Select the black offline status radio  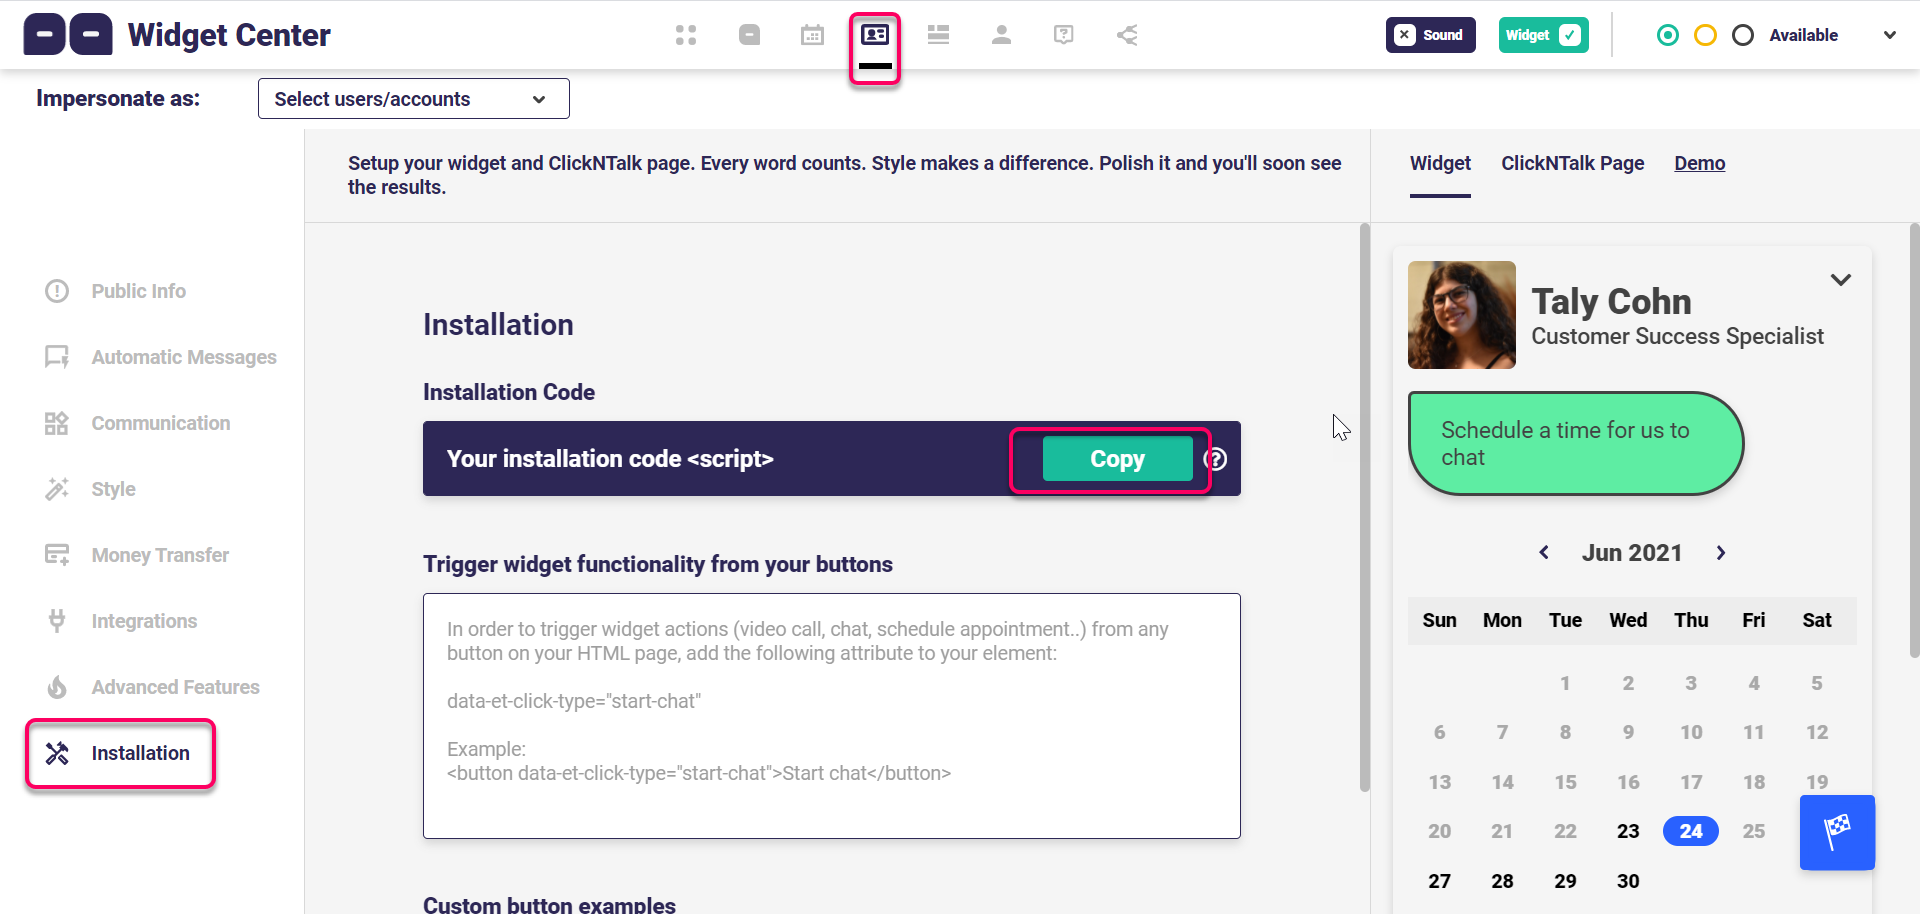point(1742,35)
